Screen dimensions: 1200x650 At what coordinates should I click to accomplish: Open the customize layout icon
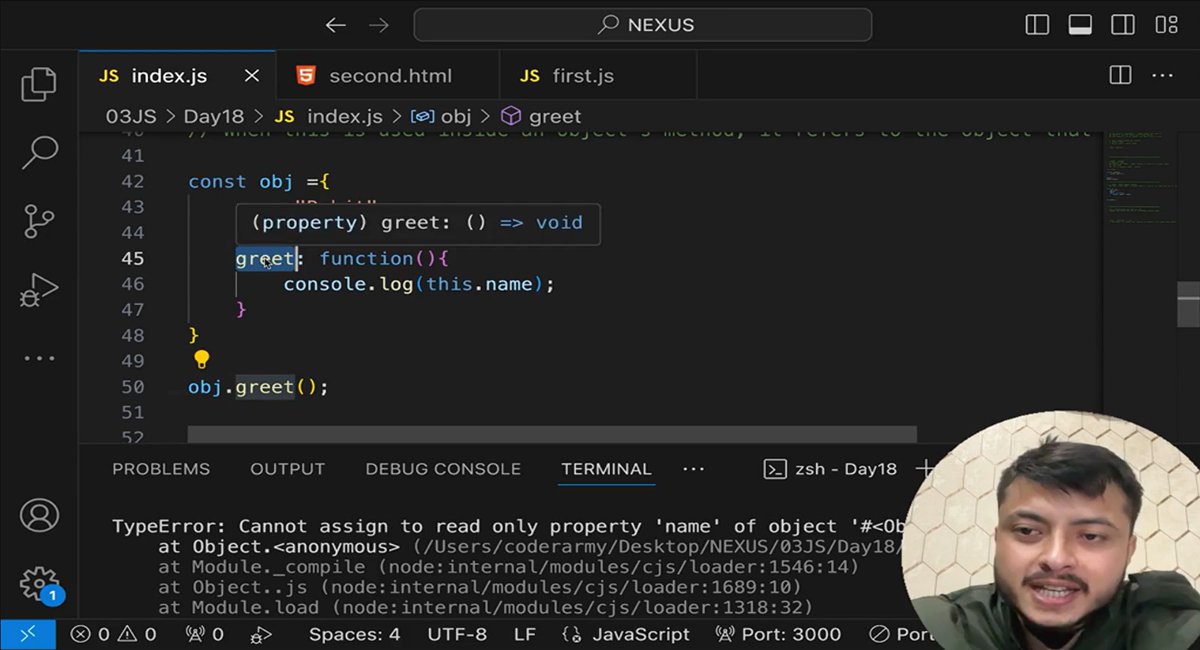(x=1166, y=25)
